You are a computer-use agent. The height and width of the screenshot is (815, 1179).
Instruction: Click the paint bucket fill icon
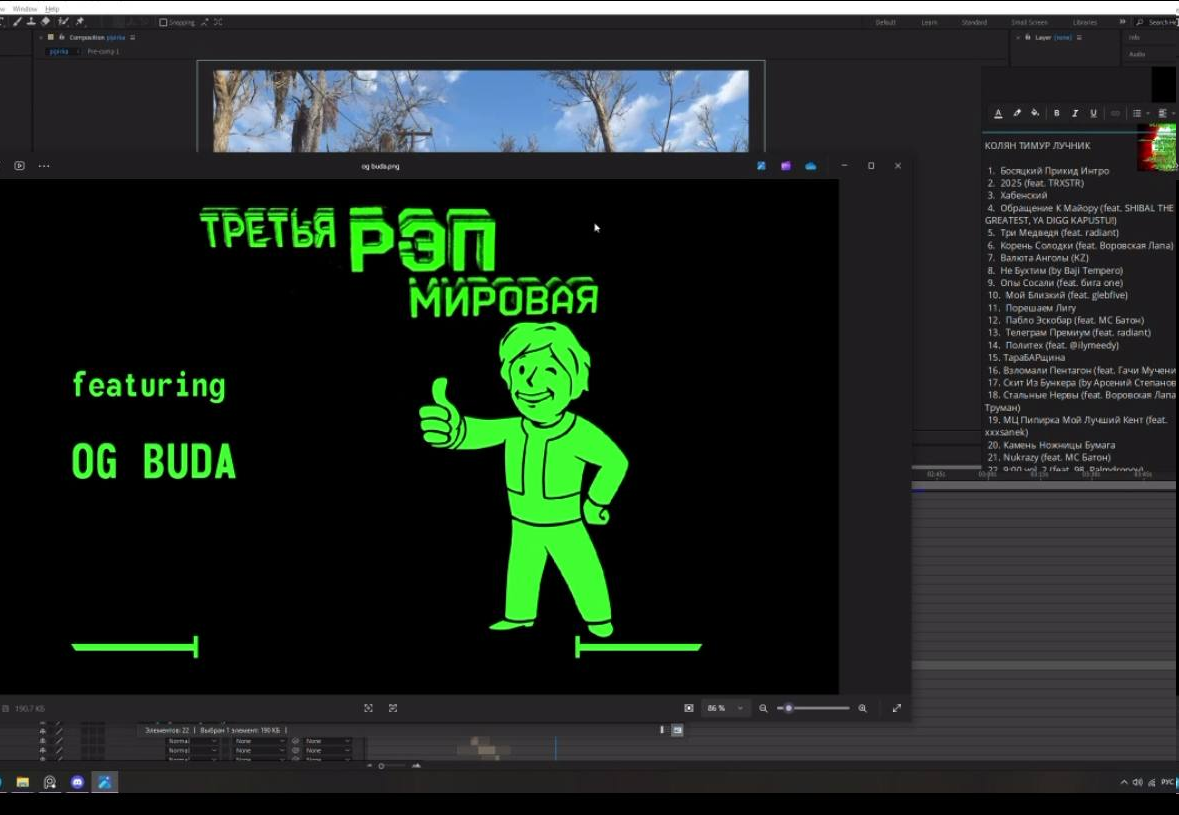1035,114
